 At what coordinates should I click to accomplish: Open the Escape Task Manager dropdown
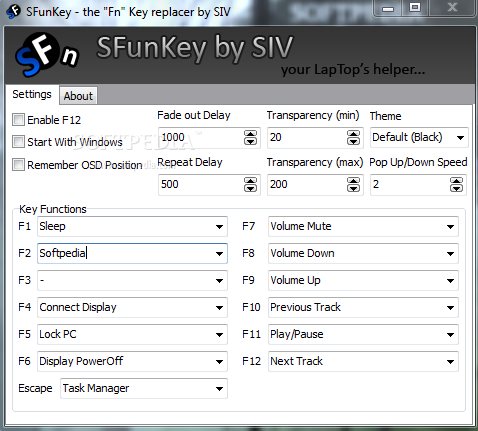point(144,388)
